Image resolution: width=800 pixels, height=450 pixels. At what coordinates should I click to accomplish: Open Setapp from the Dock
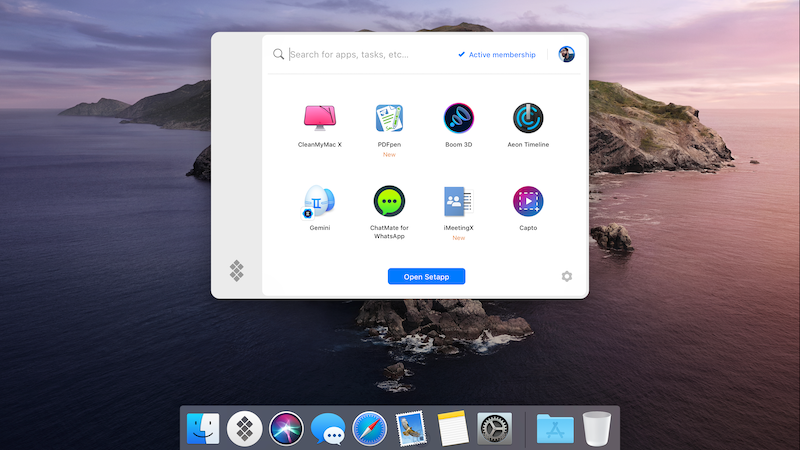point(244,429)
